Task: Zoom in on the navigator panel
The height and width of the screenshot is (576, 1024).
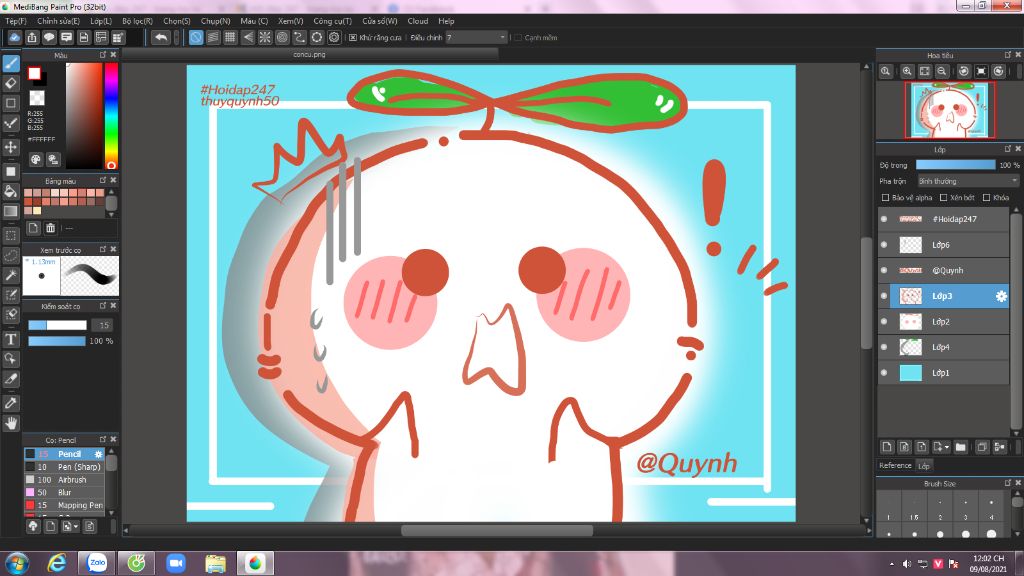Action: point(907,71)
